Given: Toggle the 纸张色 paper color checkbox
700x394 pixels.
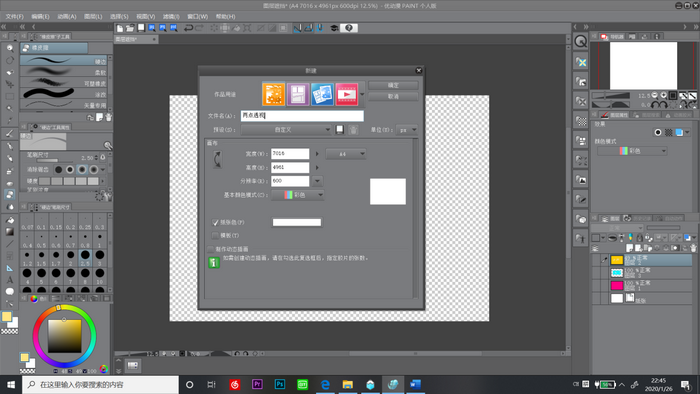Looking at the screenshot, I should [215, 222].
